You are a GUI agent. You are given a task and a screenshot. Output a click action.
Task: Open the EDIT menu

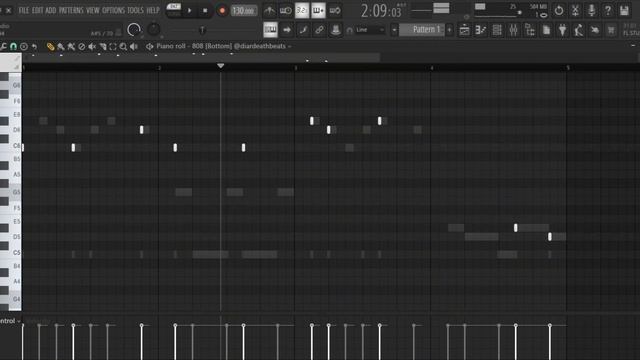coord(38,10)
